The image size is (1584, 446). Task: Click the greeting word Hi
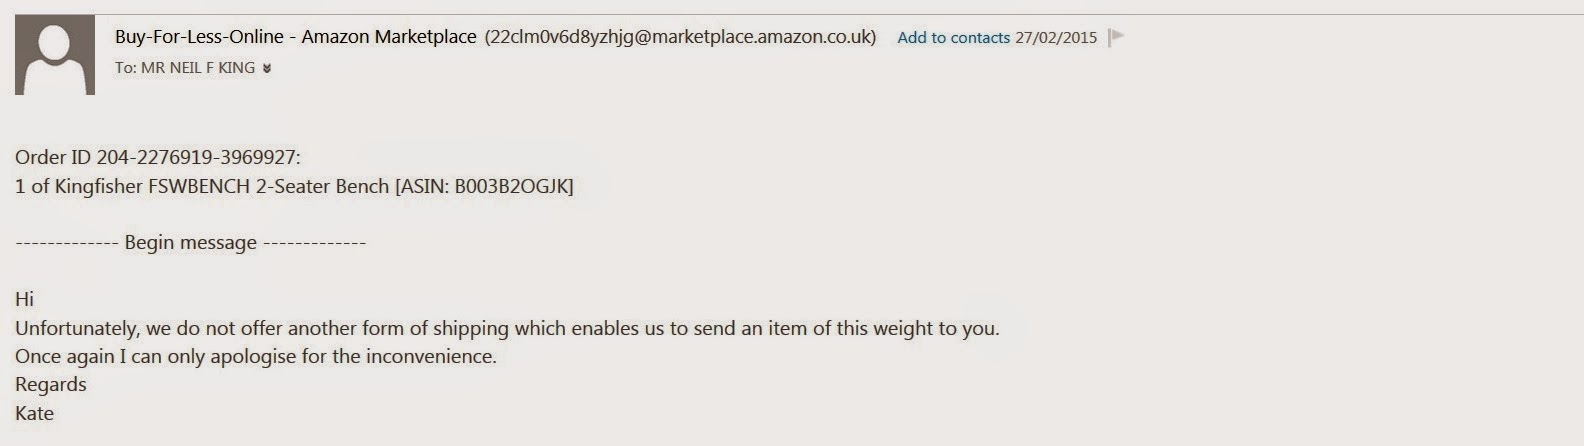pos(25,299)
